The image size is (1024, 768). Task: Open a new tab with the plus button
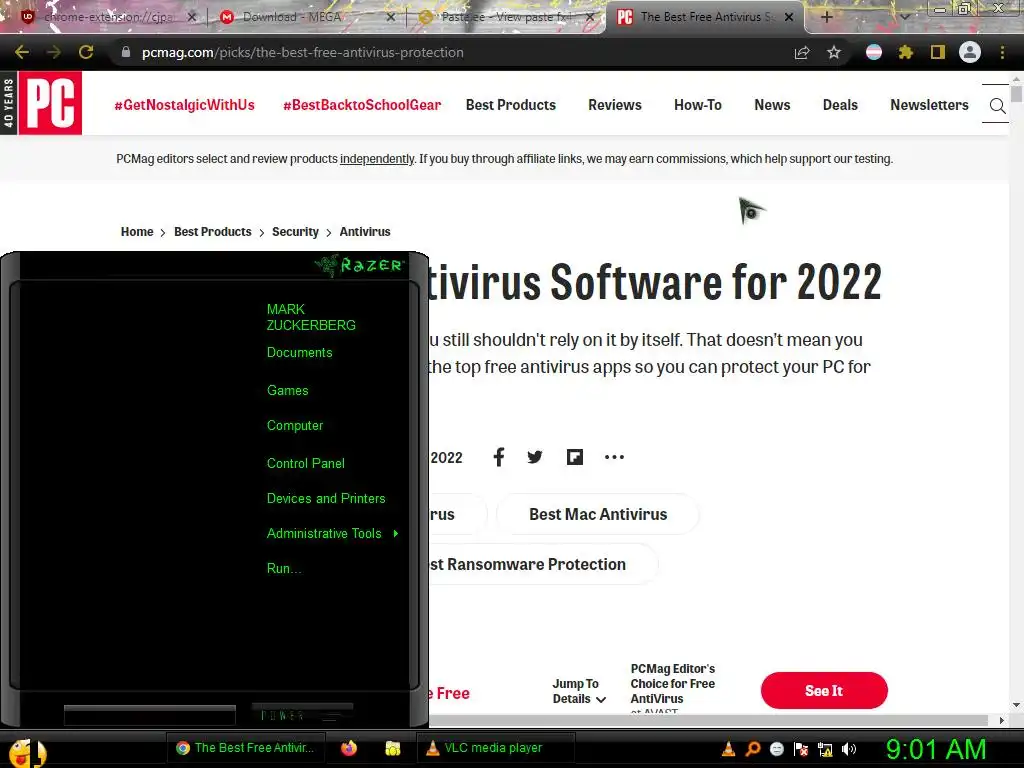pyautogui.click(x=826, y=17)
